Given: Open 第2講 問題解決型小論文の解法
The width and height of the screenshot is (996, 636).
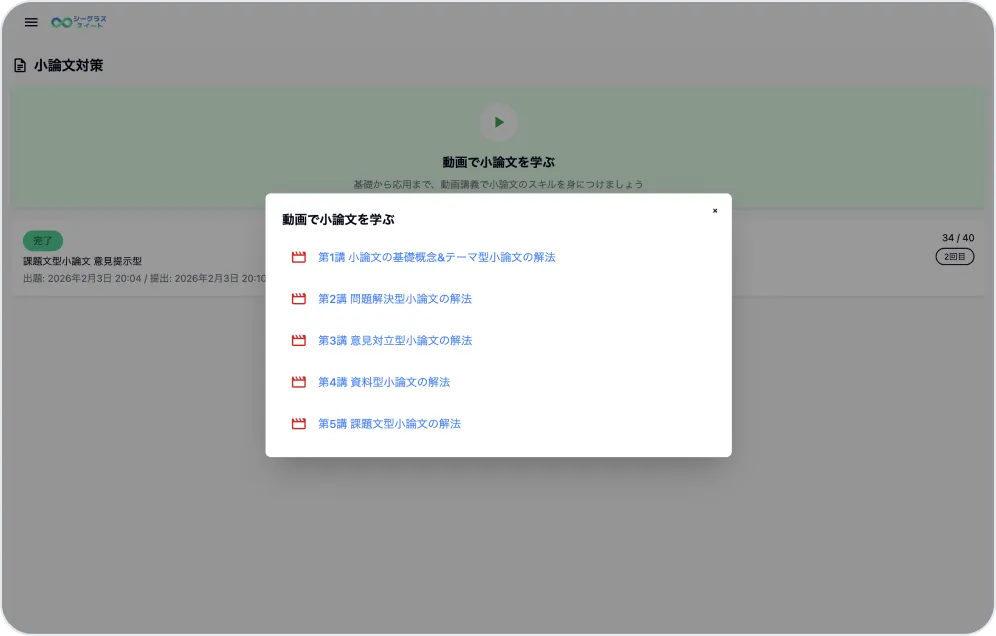Looking at the screenshot, I should (394, 299).
